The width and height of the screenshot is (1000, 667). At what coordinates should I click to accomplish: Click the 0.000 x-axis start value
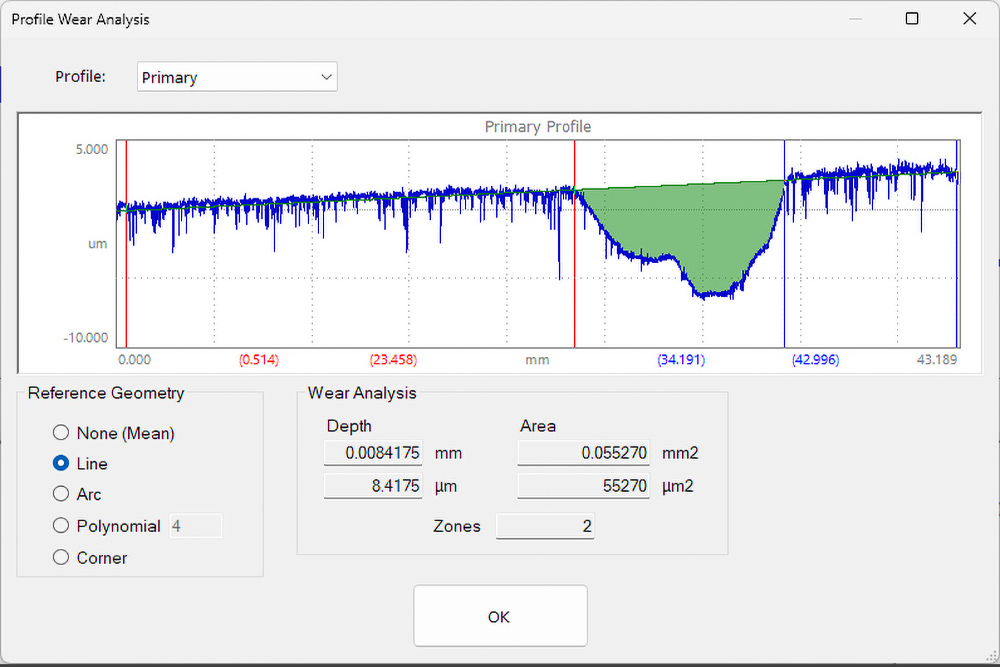(x=135, y=360)
